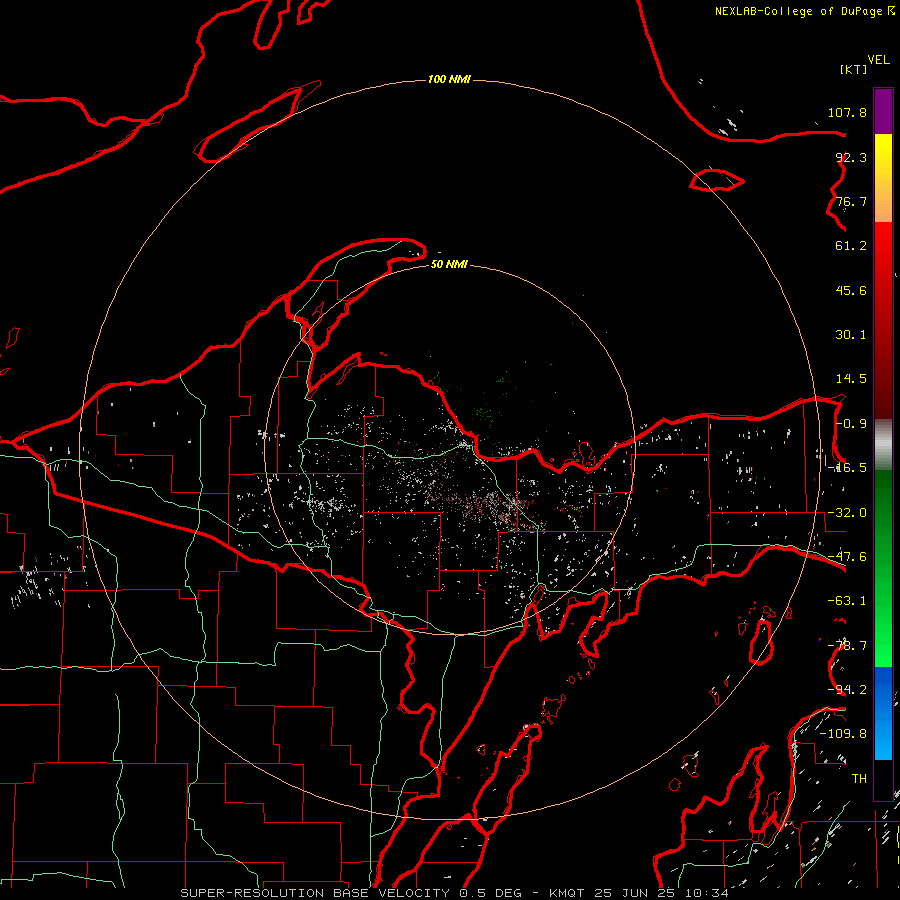Select the 30.1 legend value
The height and width of the screenshot is (900, 900).
pyautogui.click(x=851, y=335)
